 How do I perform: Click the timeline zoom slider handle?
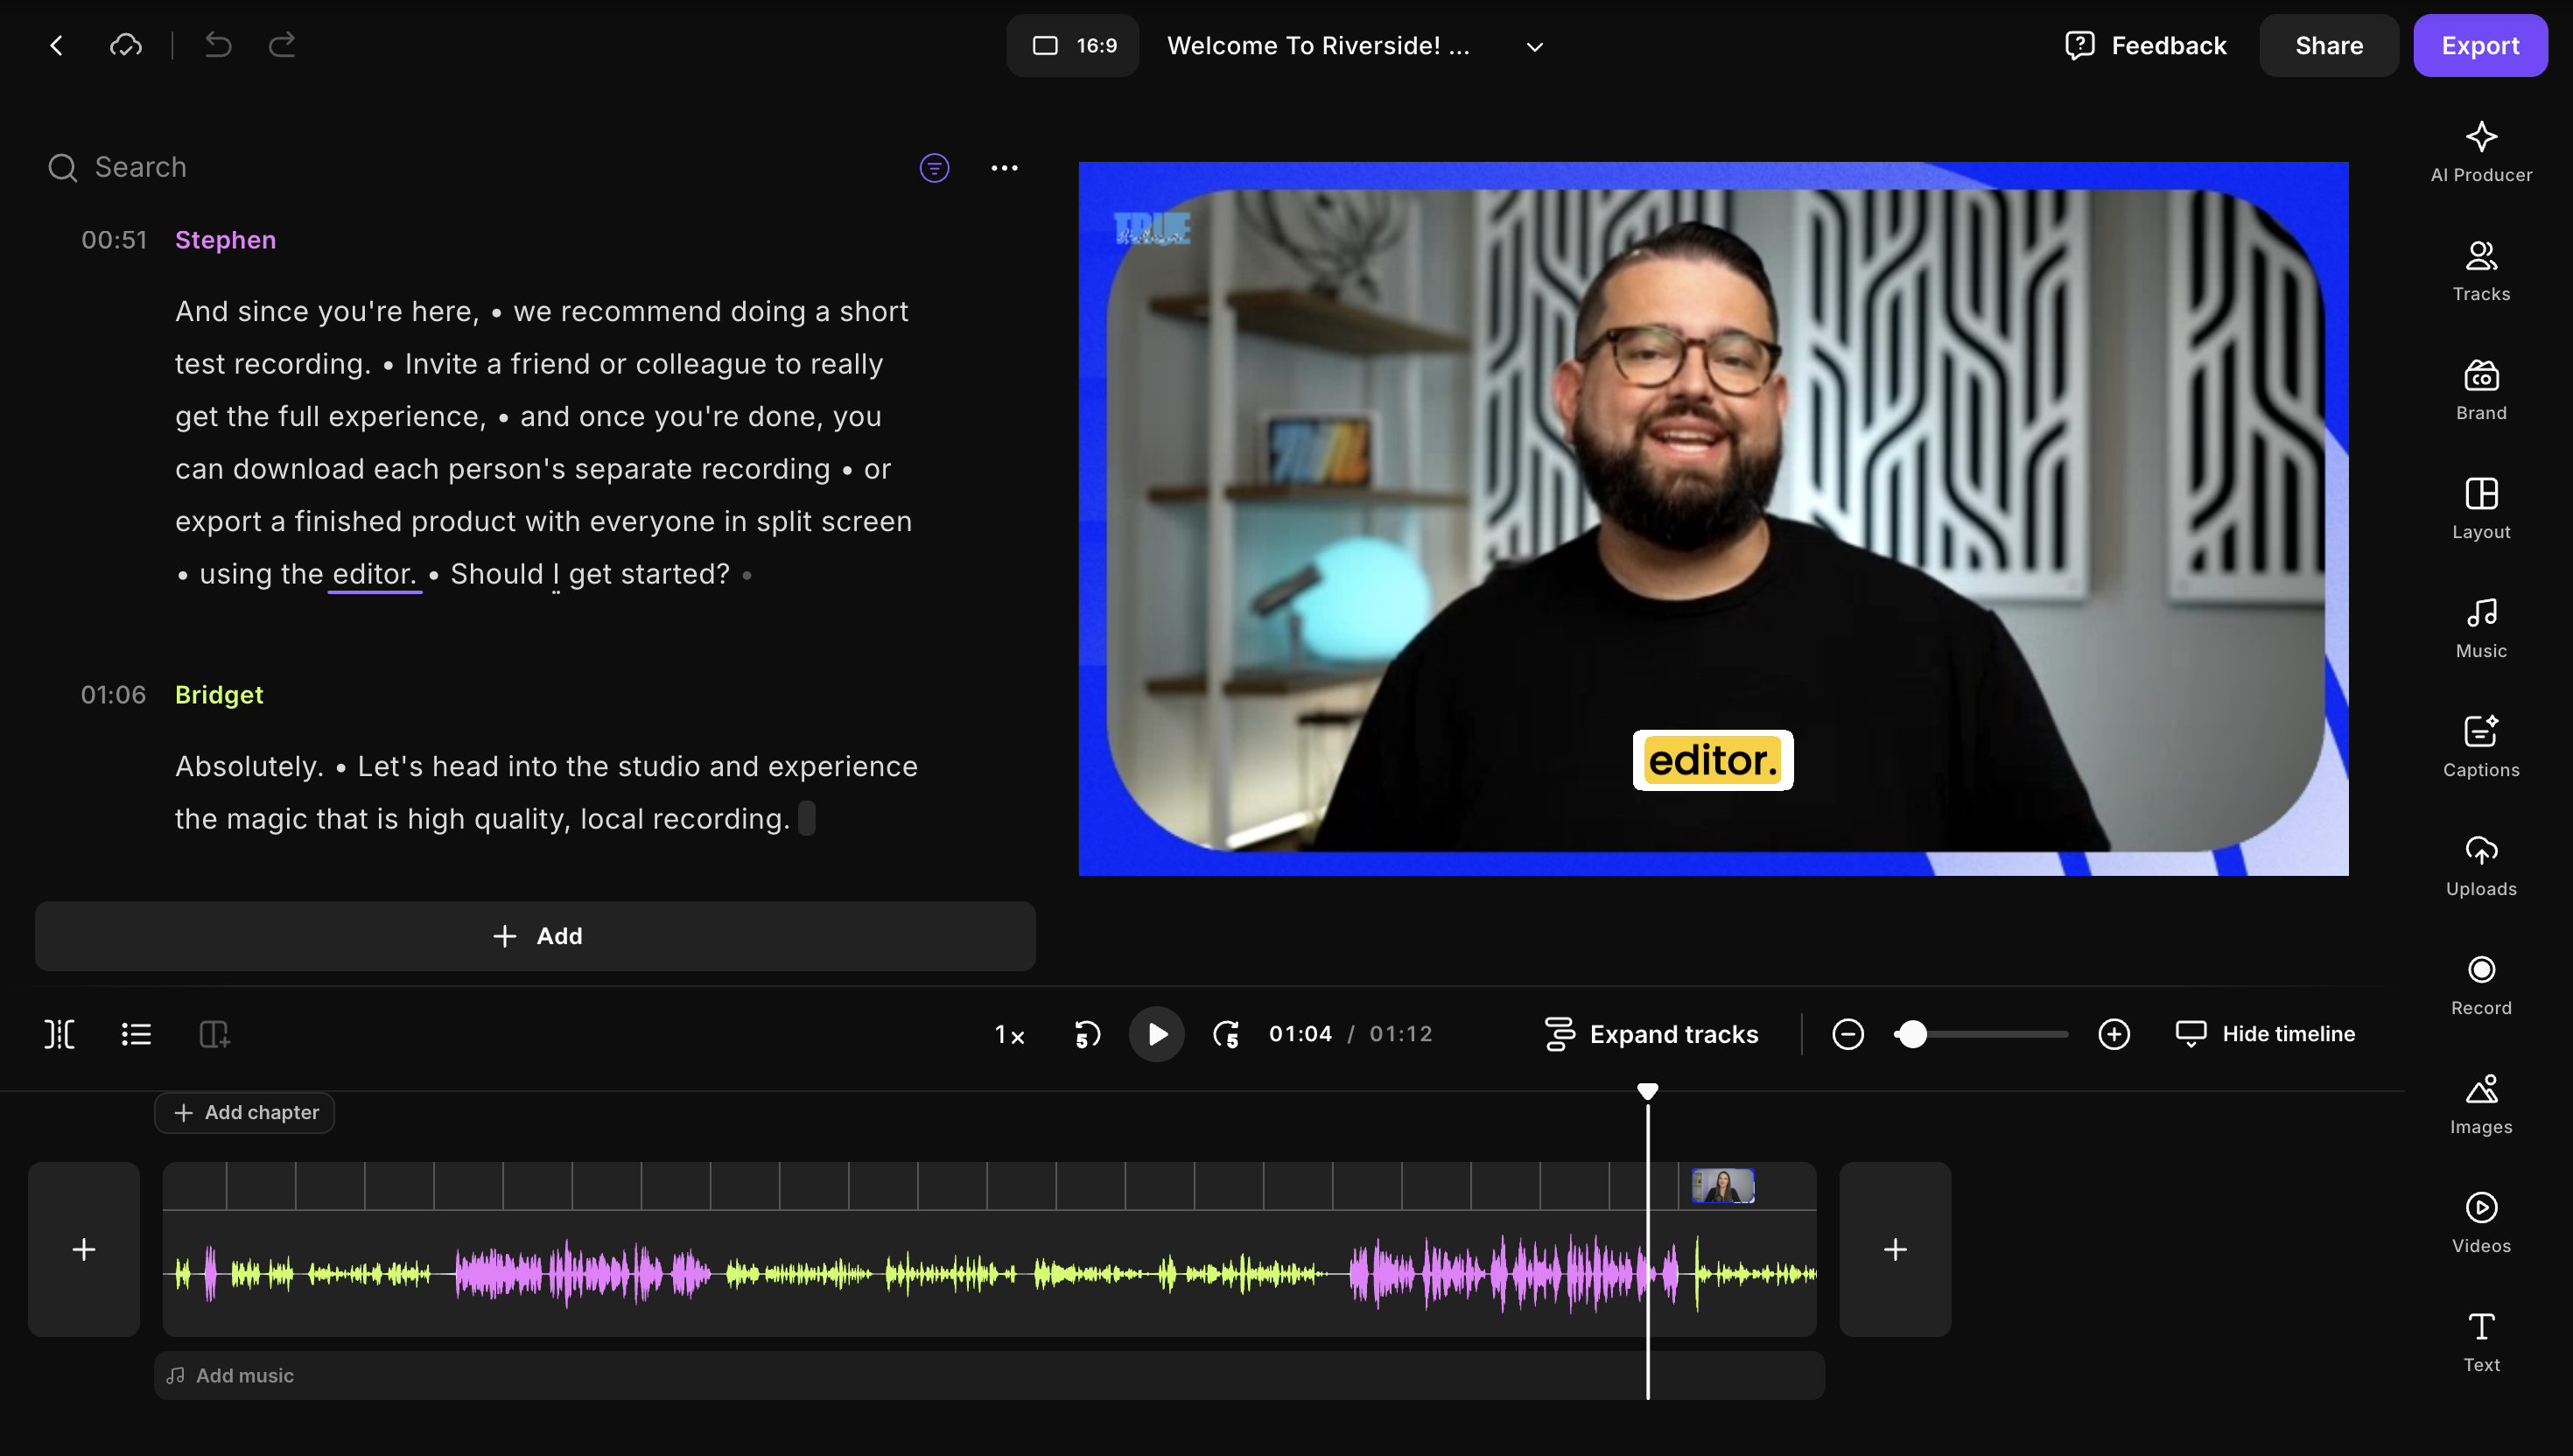click(1912, 1034)
